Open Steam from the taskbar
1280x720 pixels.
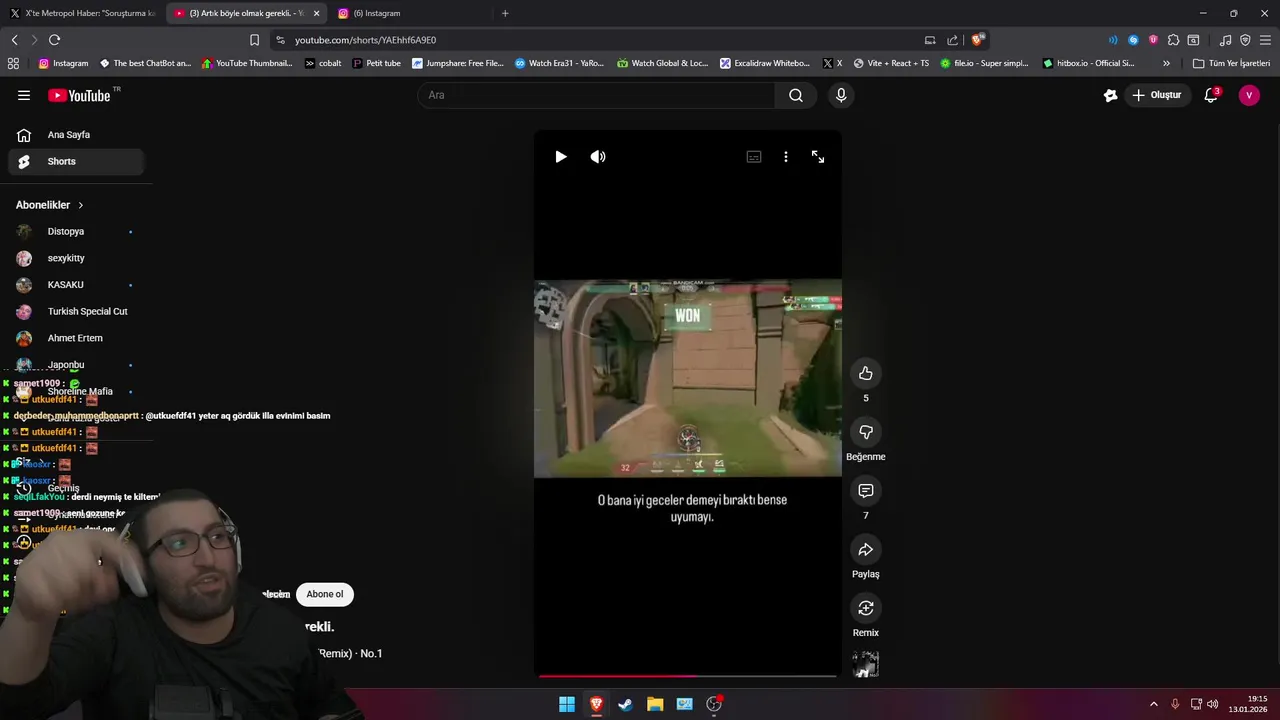(x=625, y=704)
